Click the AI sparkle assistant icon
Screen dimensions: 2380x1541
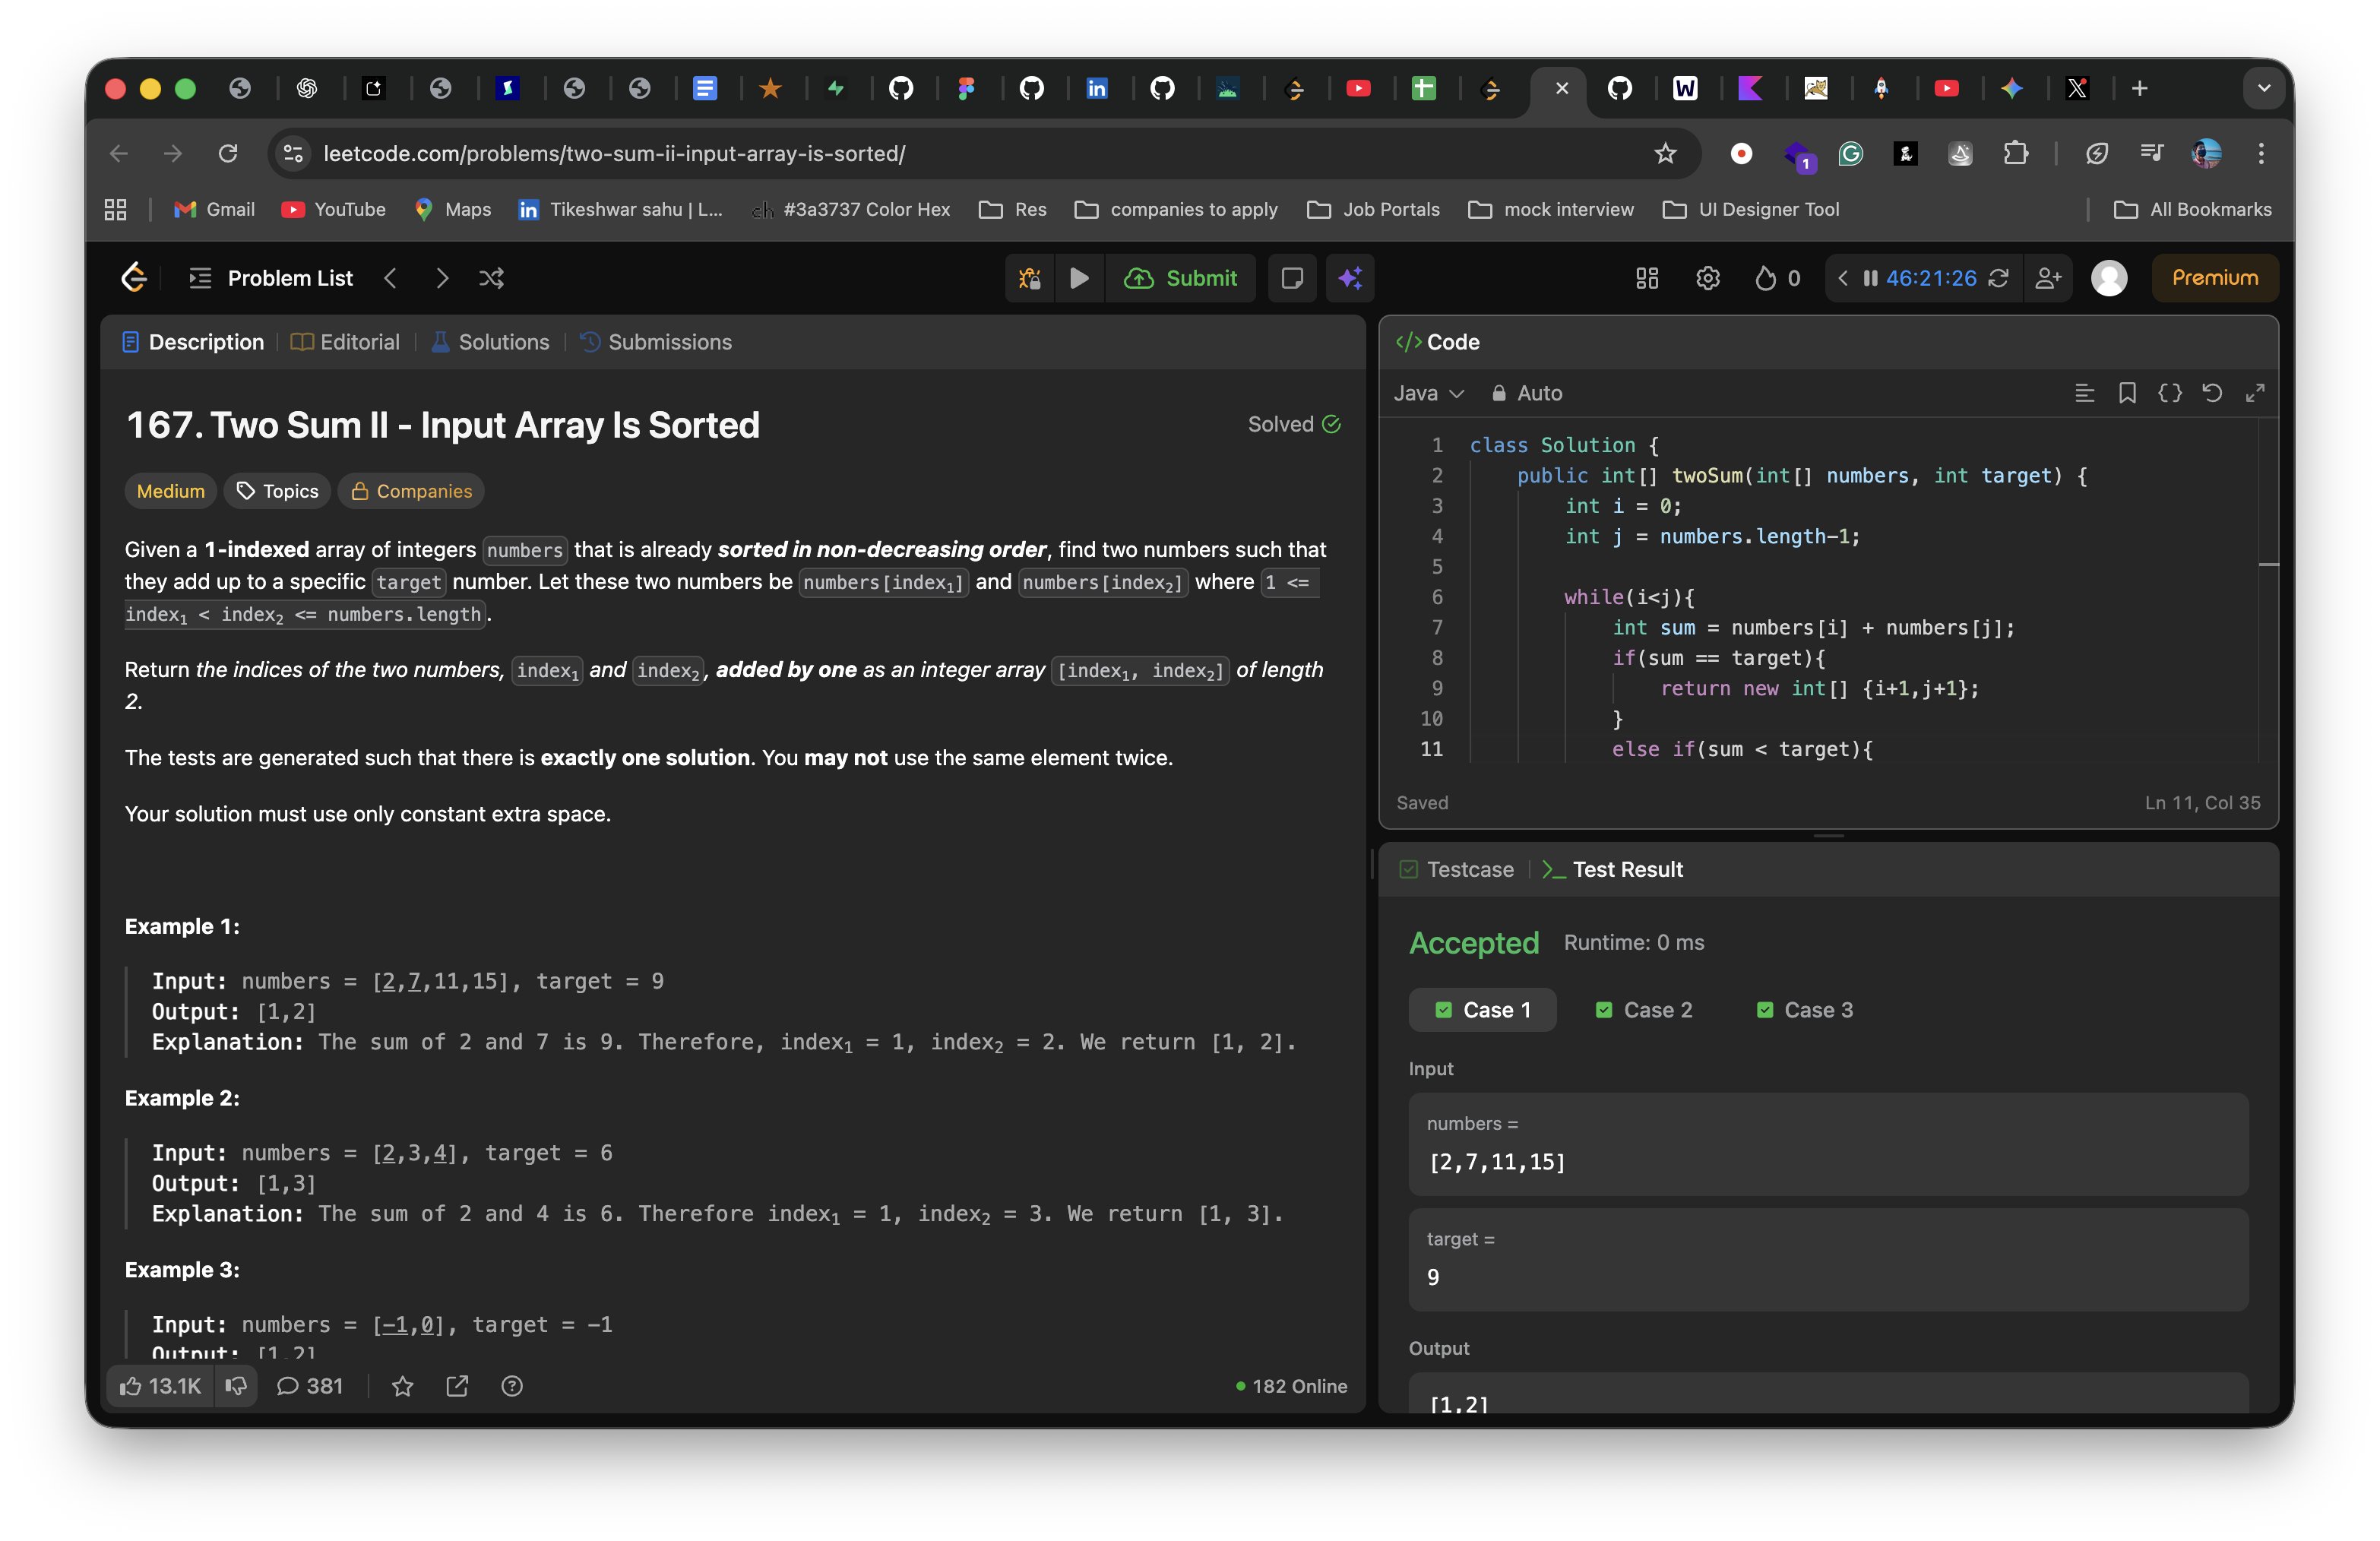(x=1350, y=278)
